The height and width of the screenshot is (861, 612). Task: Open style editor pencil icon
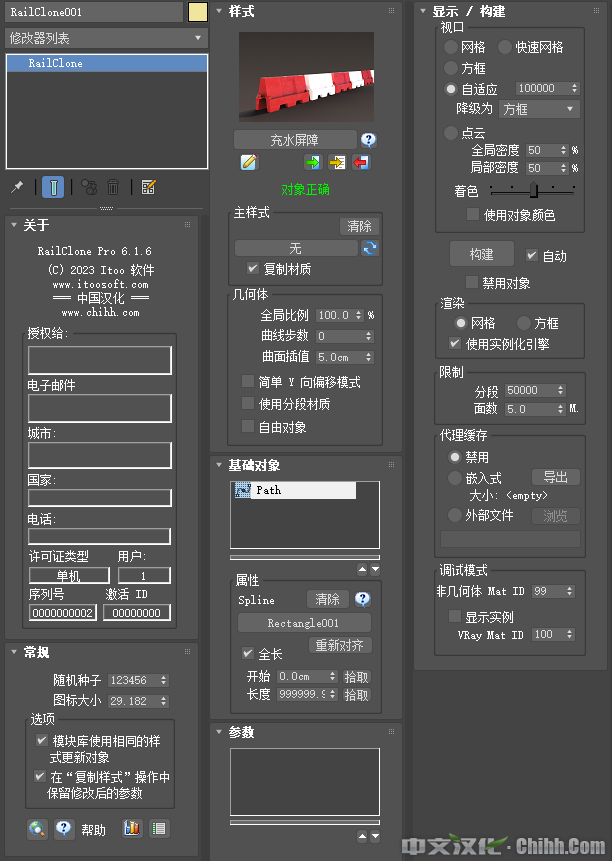pyautogui.click(x=249, y=162)
